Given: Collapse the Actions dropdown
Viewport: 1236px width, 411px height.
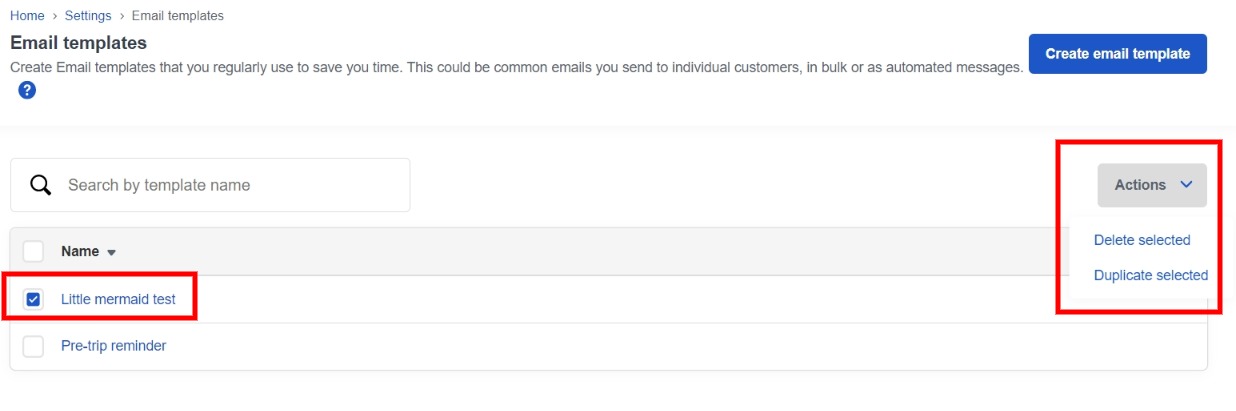Looking at the screenshot, I should coord(1152,185).
